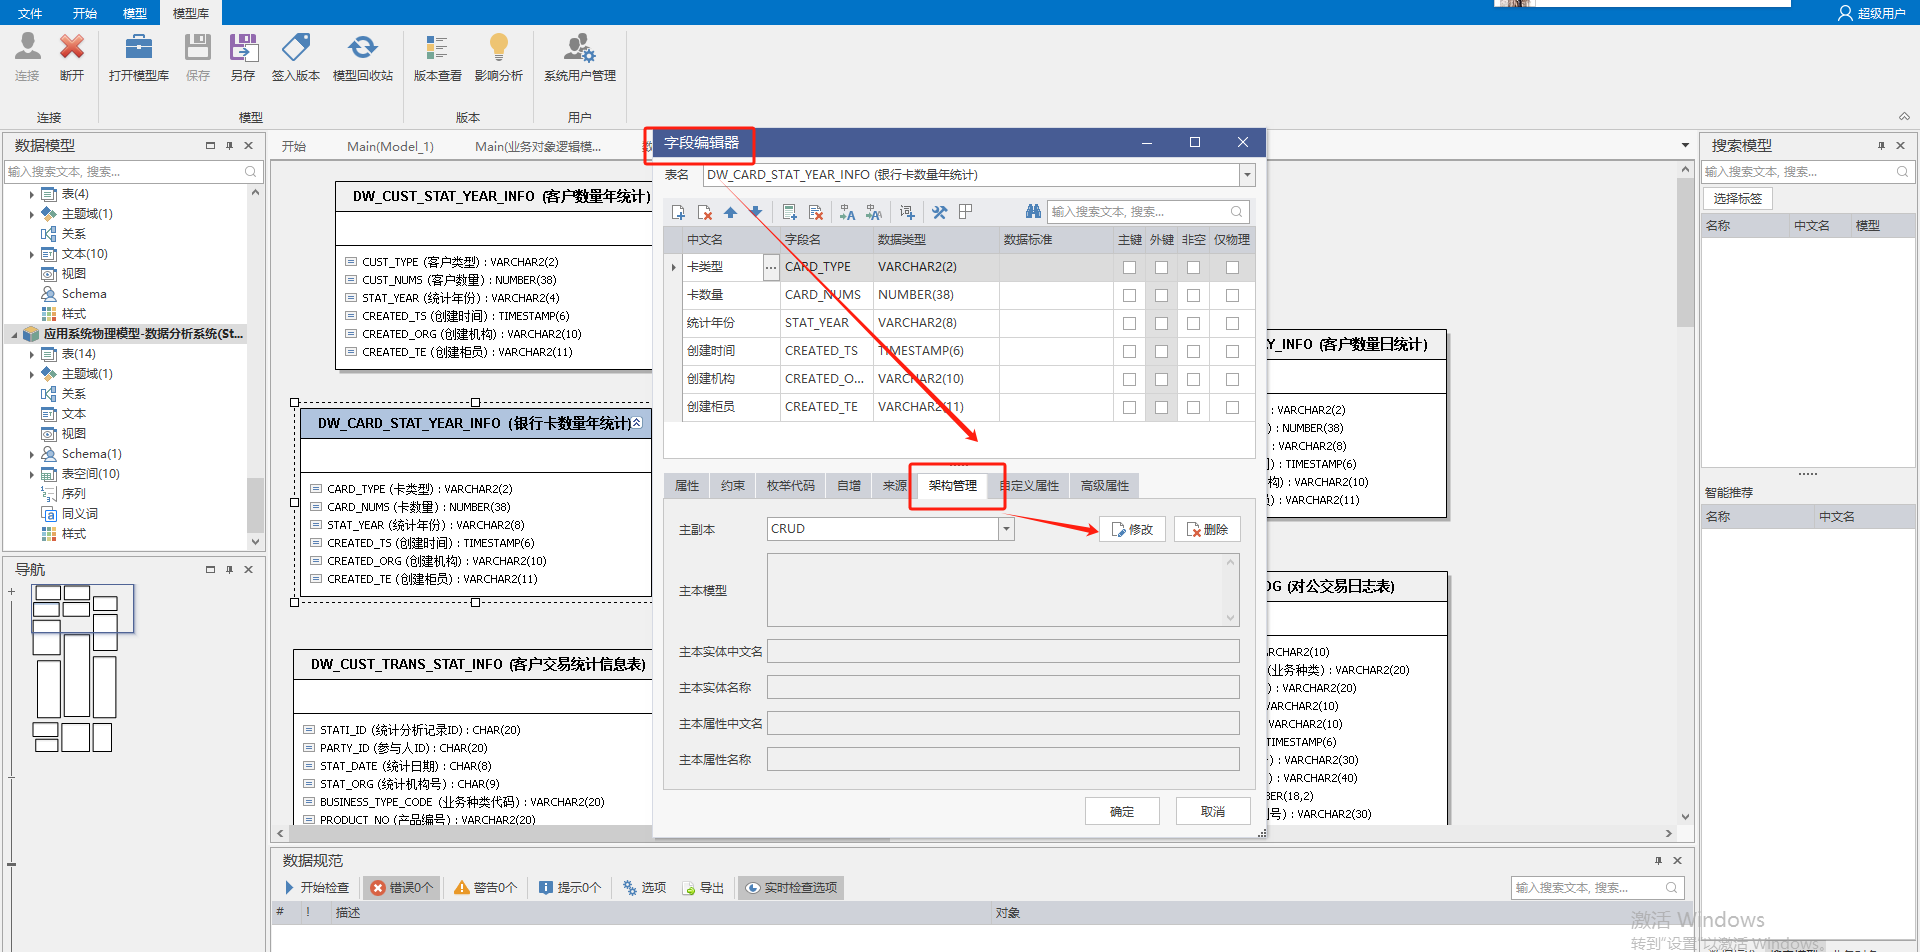The height and width of the screenshot is (952, 1920).
Task: Collapse 应用系统物理模型-数据分析系统 node
Action: [x=14, y=334]
